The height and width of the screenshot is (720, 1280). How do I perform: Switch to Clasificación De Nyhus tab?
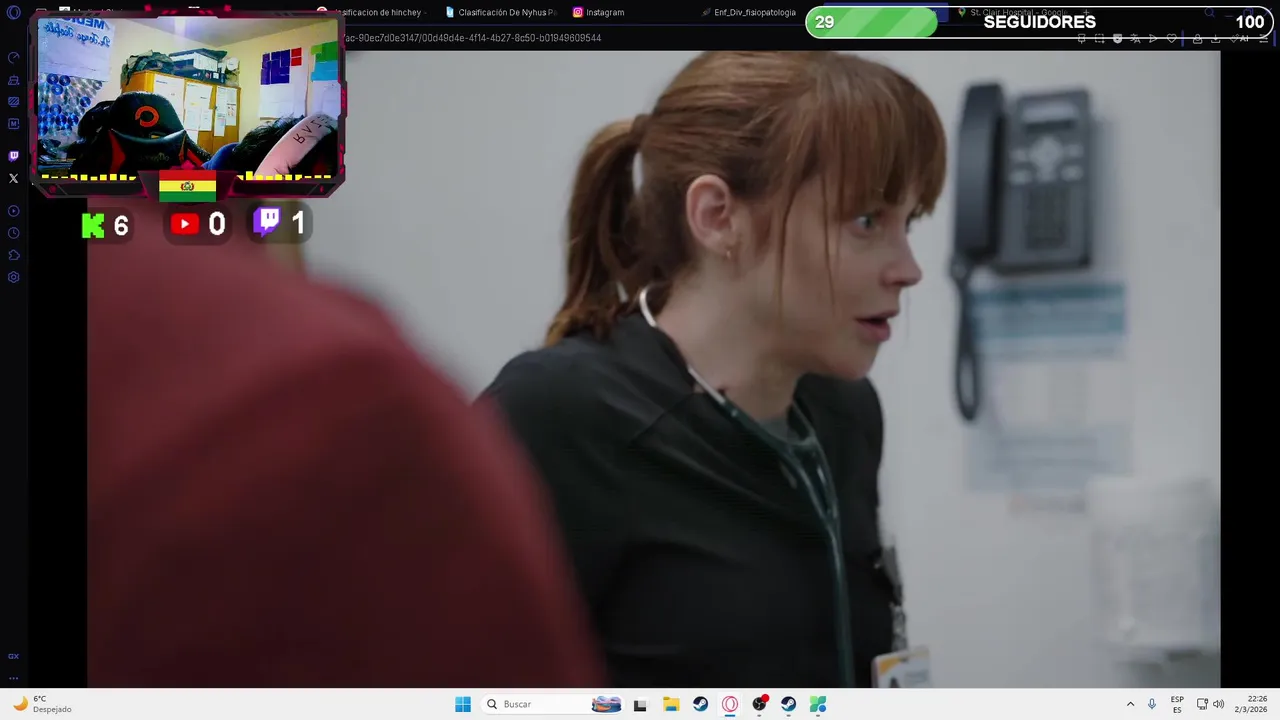point(500,12)
